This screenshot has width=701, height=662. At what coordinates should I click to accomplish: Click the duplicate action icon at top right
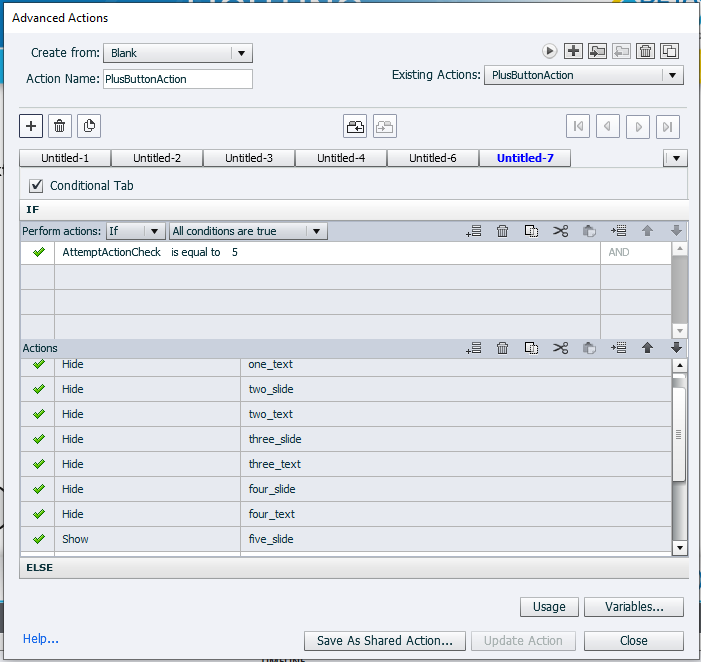(x=669, y=51)
